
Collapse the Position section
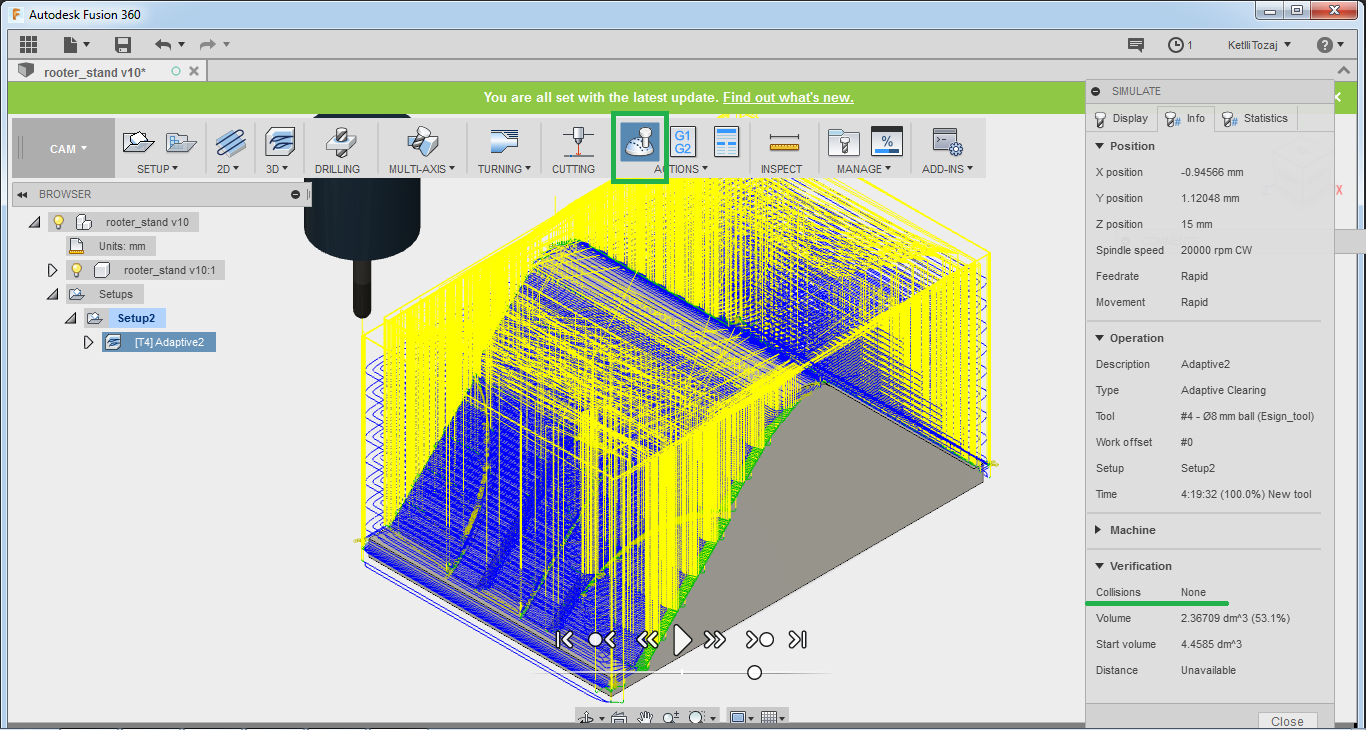[1101, 146]
